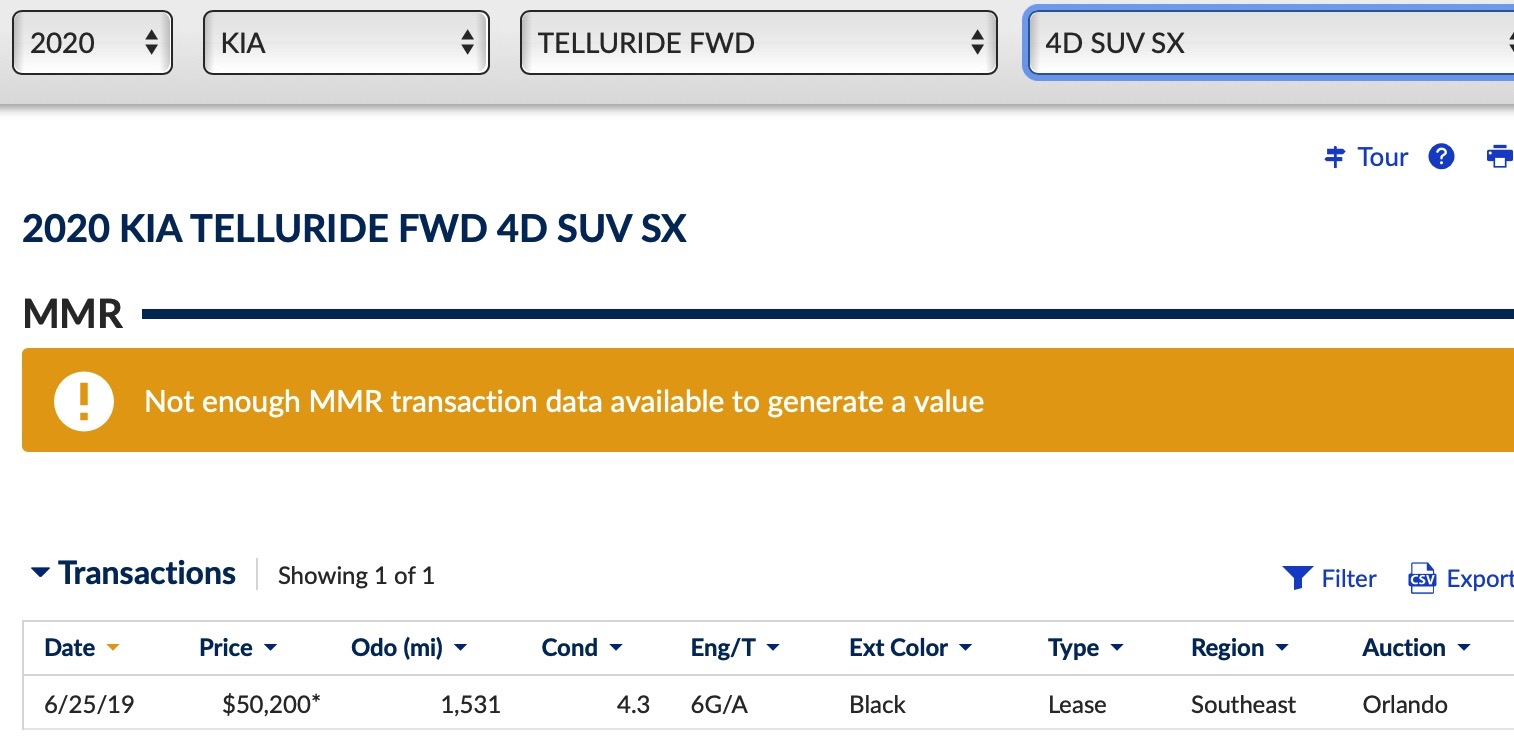Open the 4D SUV SX trim dropdown
This screenshot has height=746, width=1514.
pos(1270,43)
